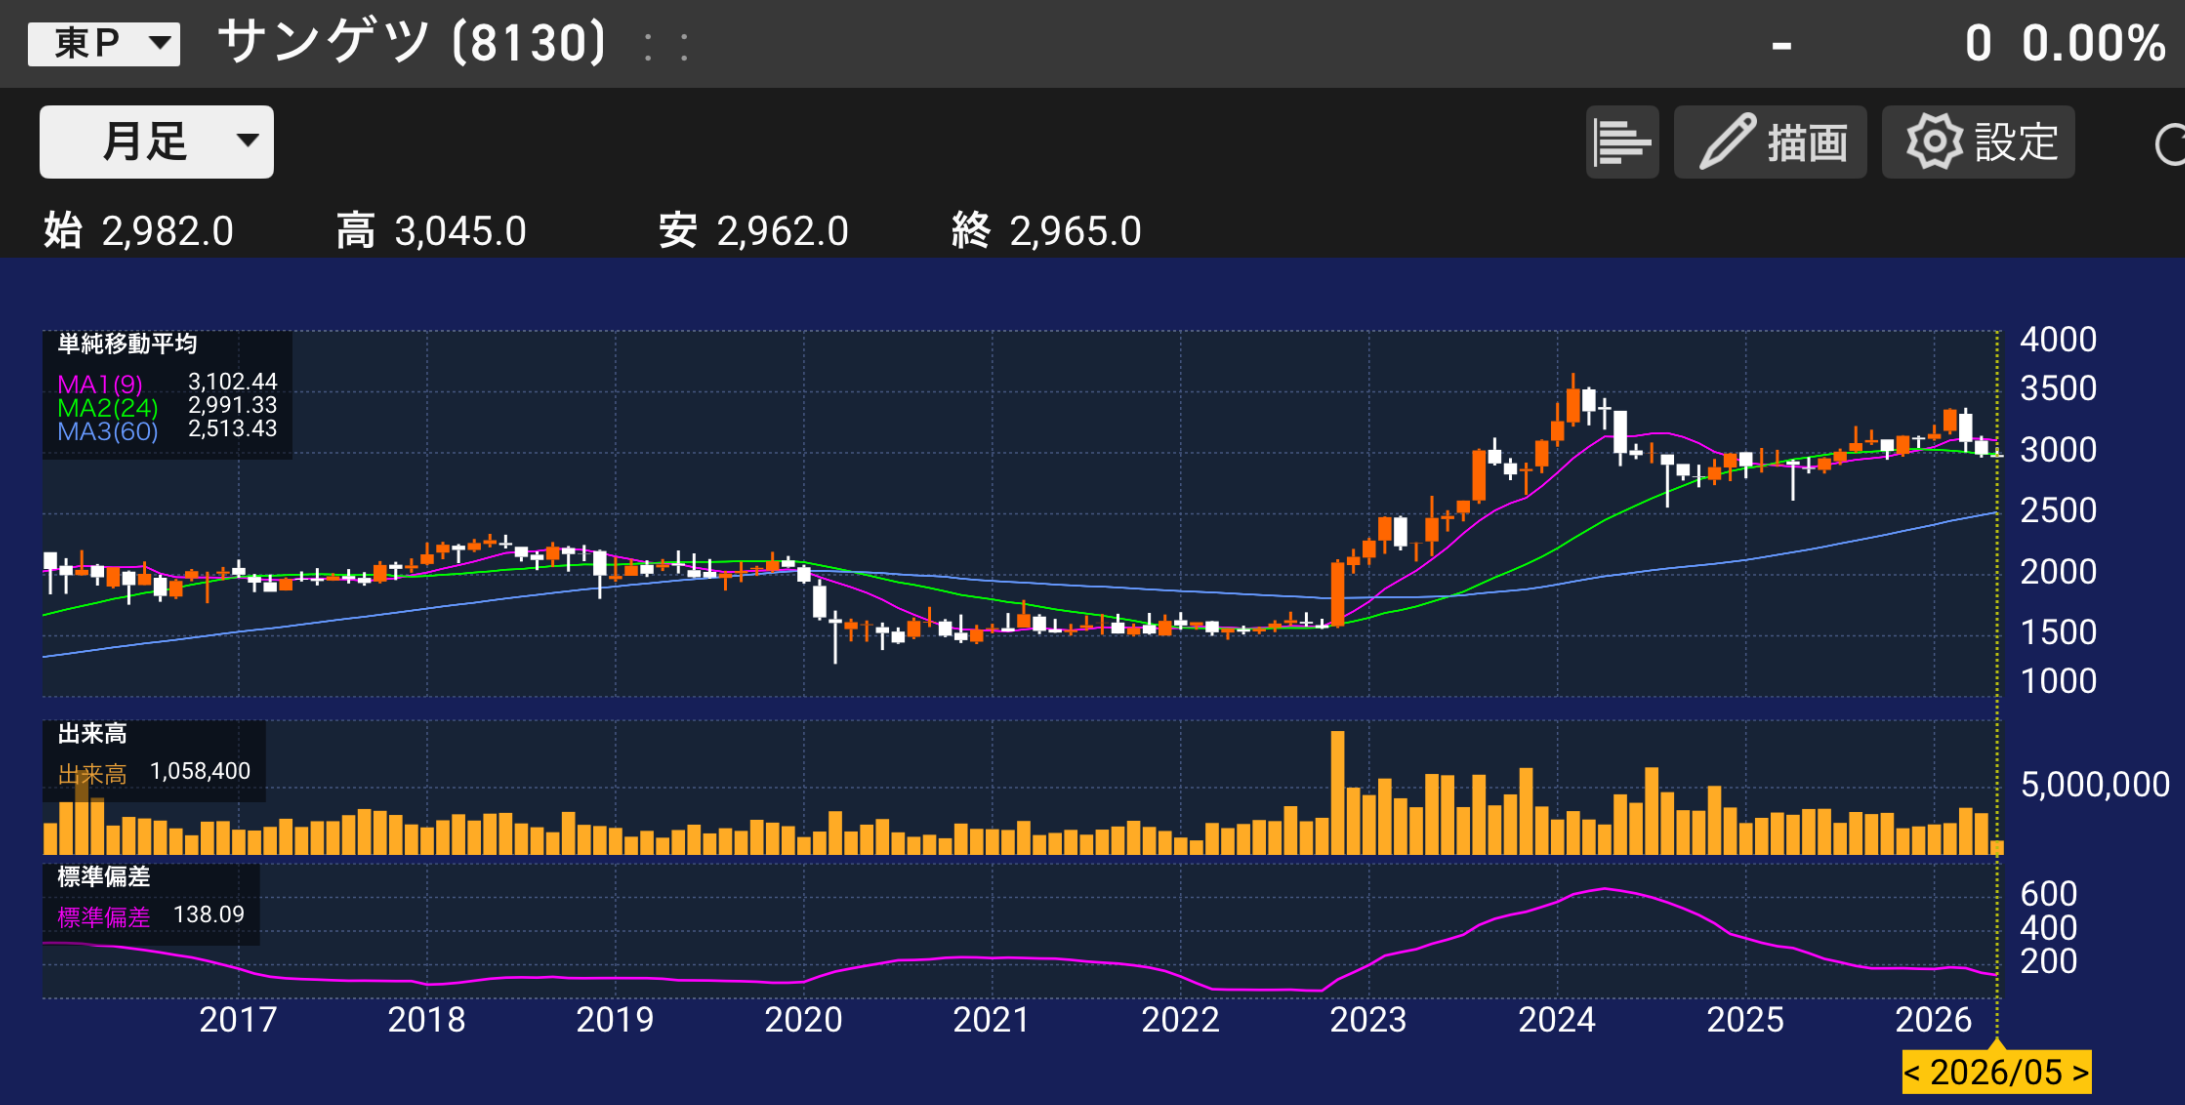Click the 2023 year label on axis
This screenshot has width=2185, height=1105.
[1368, 1020]
